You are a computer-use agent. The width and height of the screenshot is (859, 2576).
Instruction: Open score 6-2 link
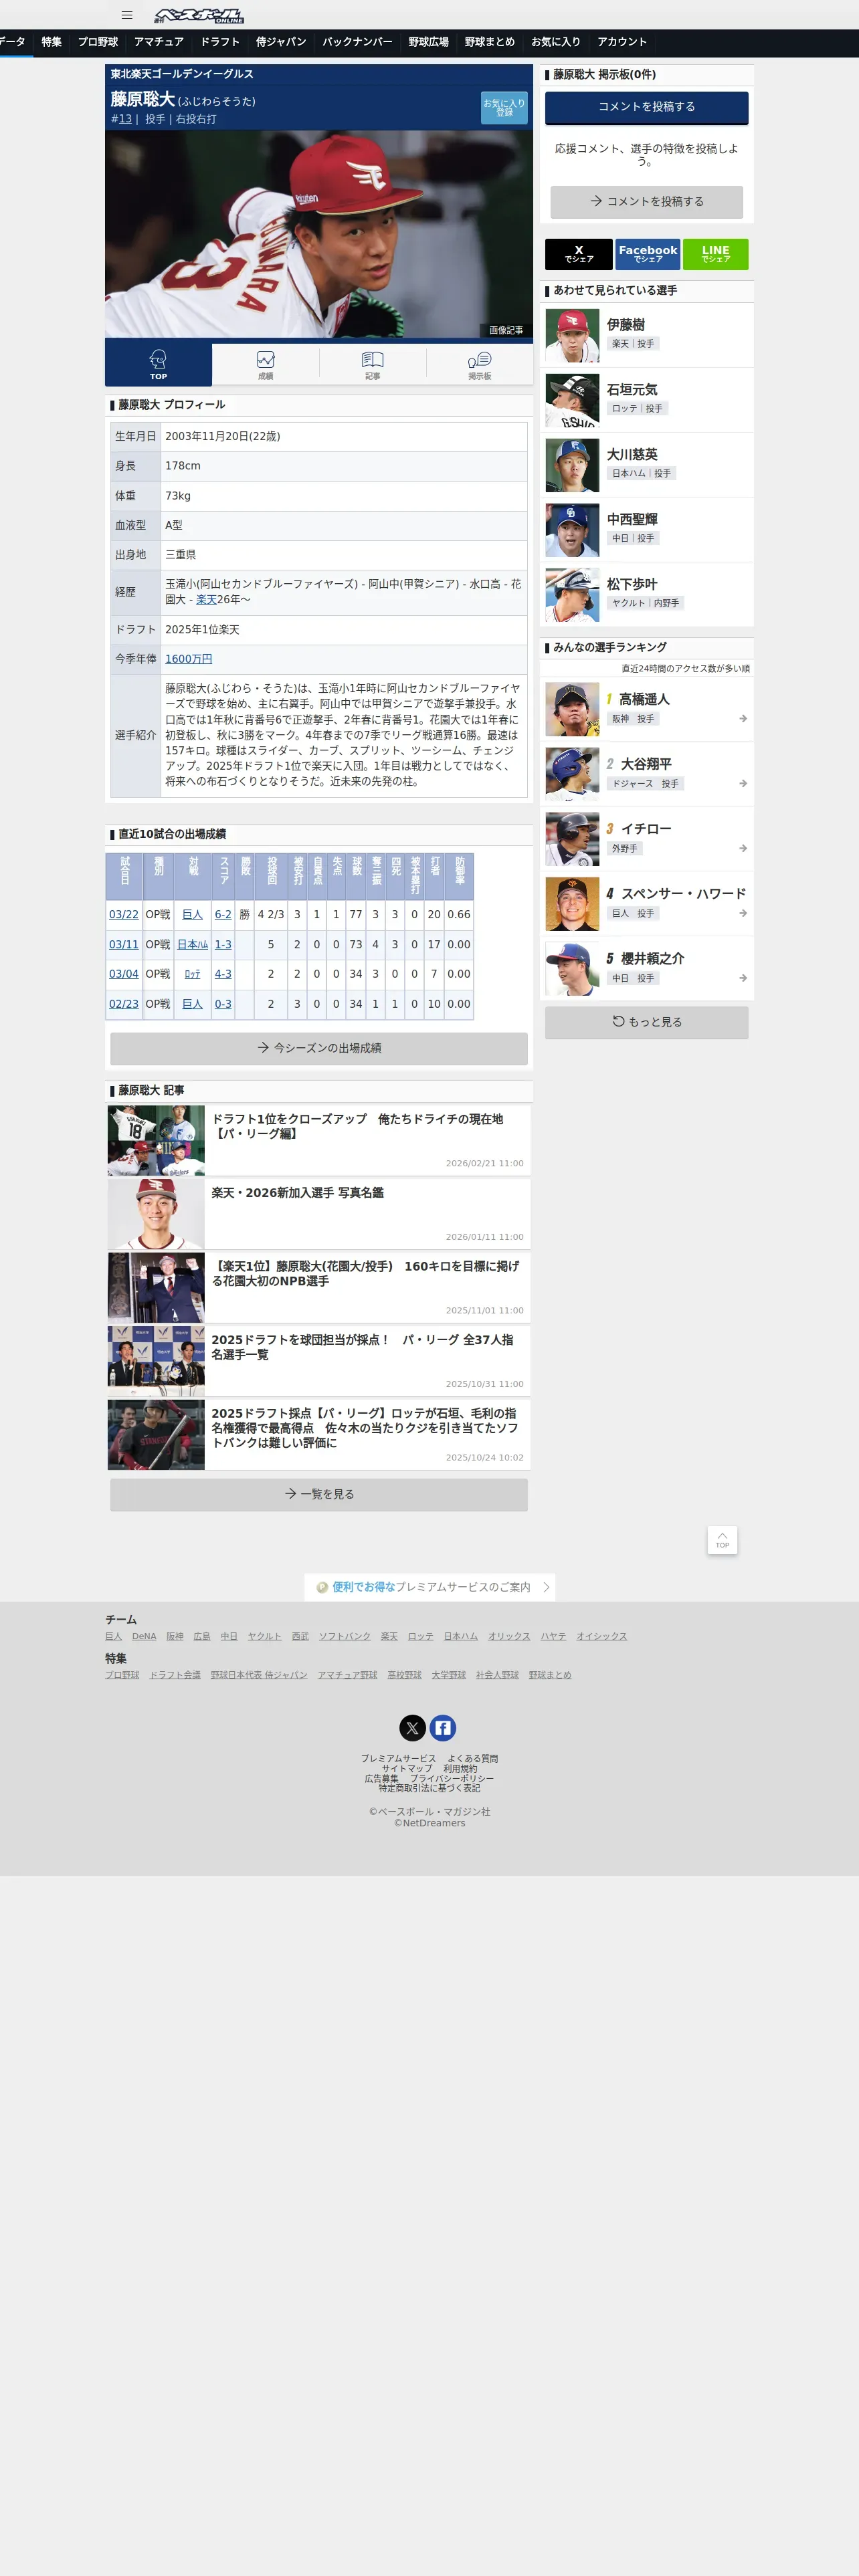(x=223, y=914)
